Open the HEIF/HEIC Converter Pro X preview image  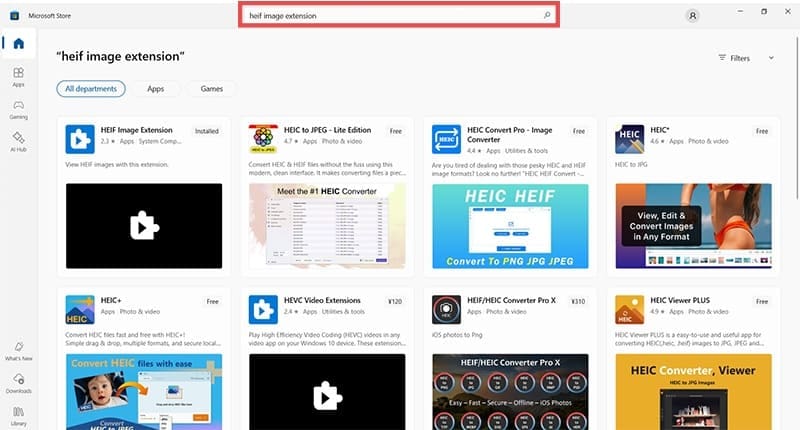510,392
